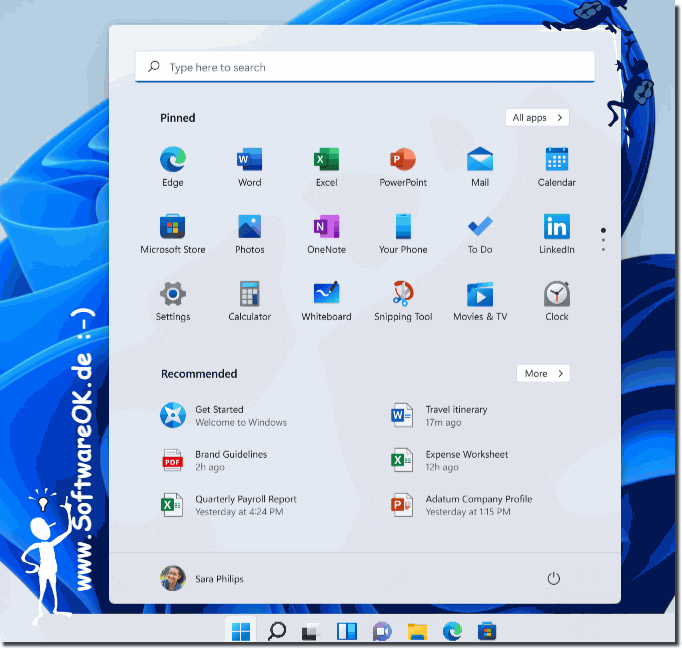Screen dimensions: 682x649
Task: Open Brand Guidelines PDF file
Action: tap(214, 461)
